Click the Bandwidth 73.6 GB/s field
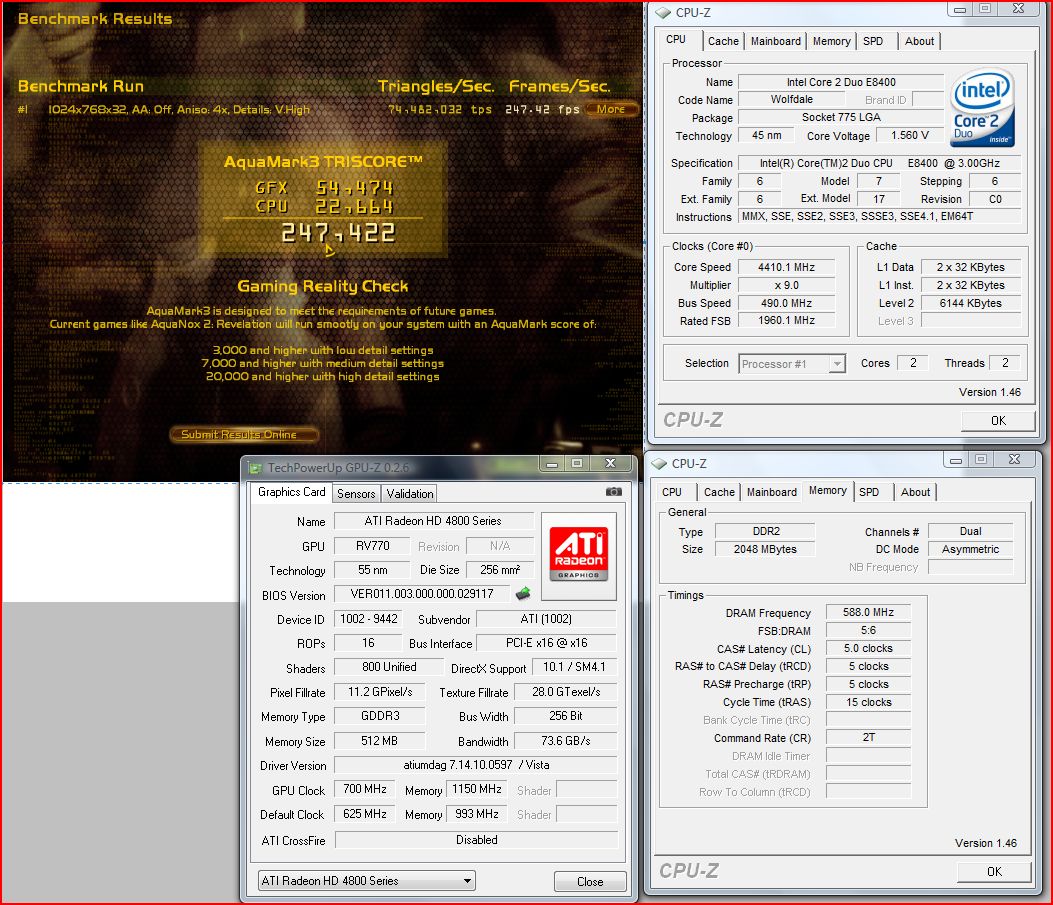This screenshot has height=905, width=1053. click(x=565, y=741)
